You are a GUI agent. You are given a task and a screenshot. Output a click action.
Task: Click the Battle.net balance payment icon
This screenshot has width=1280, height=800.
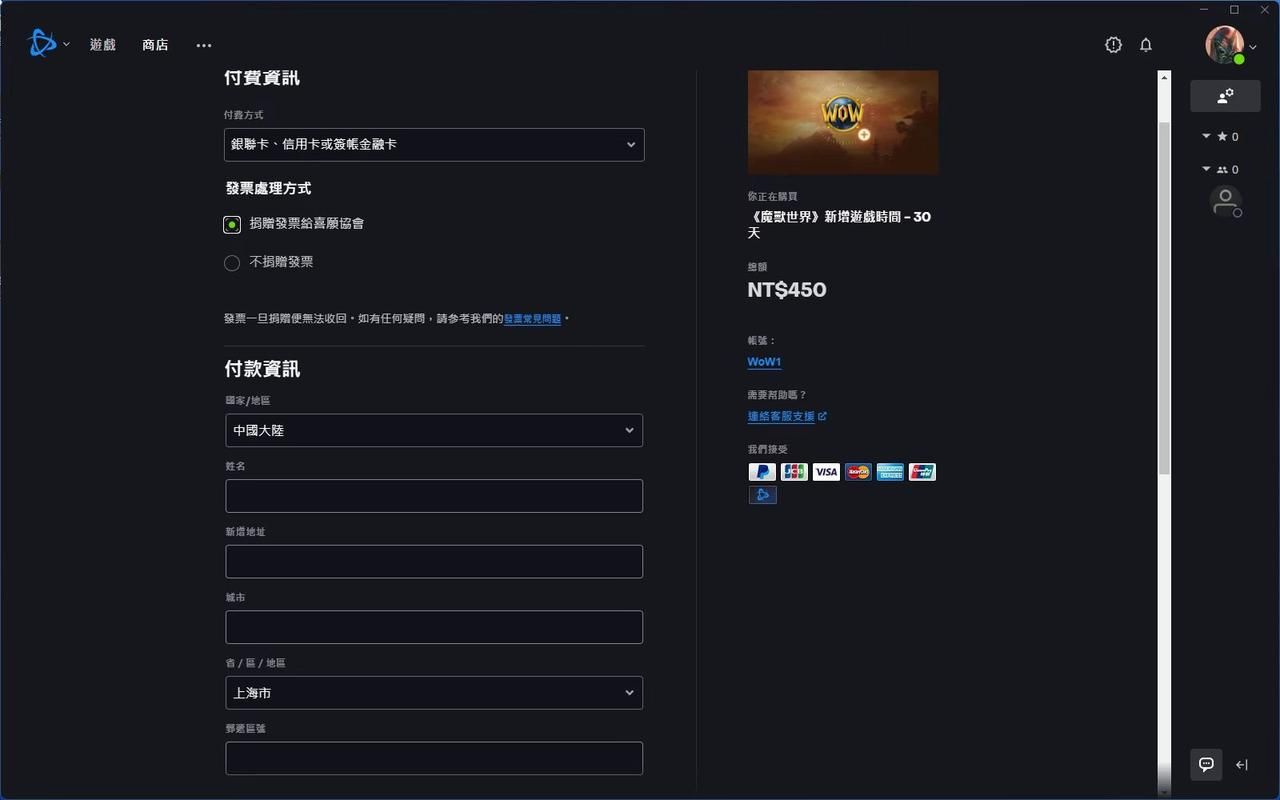point(762,495)
